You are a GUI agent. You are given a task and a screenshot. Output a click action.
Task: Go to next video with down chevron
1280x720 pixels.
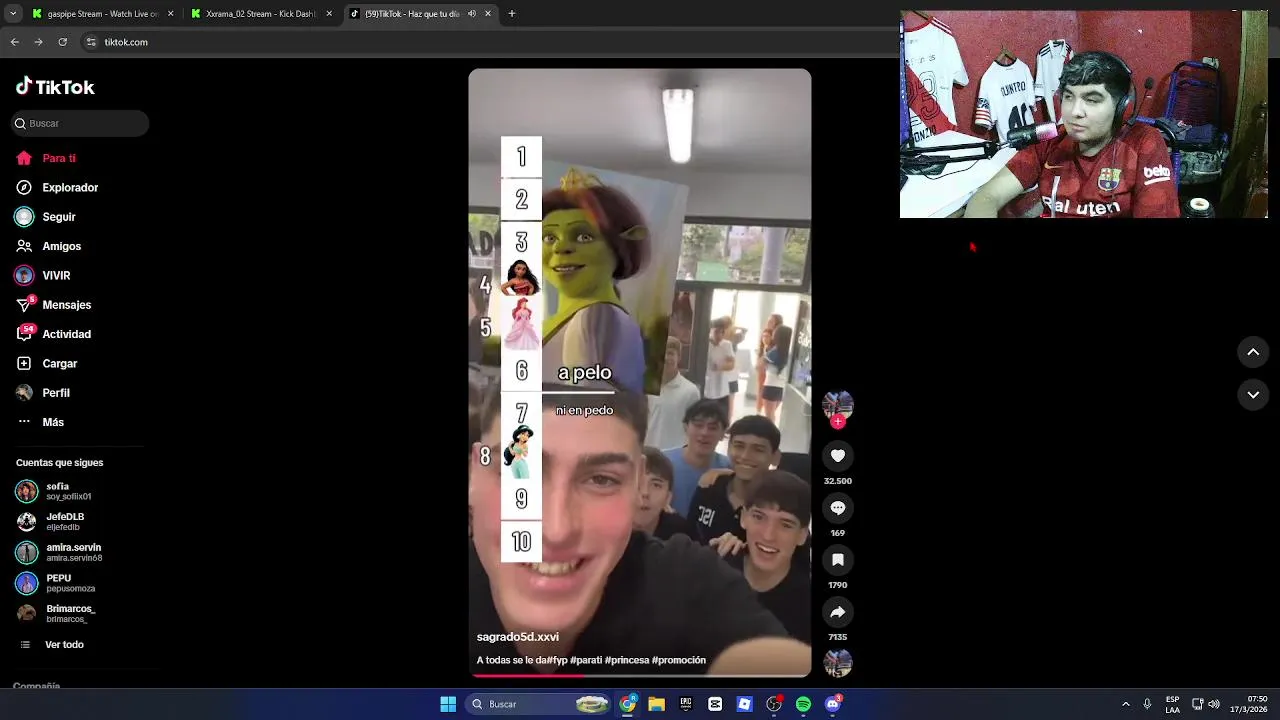pos(1253,395)
